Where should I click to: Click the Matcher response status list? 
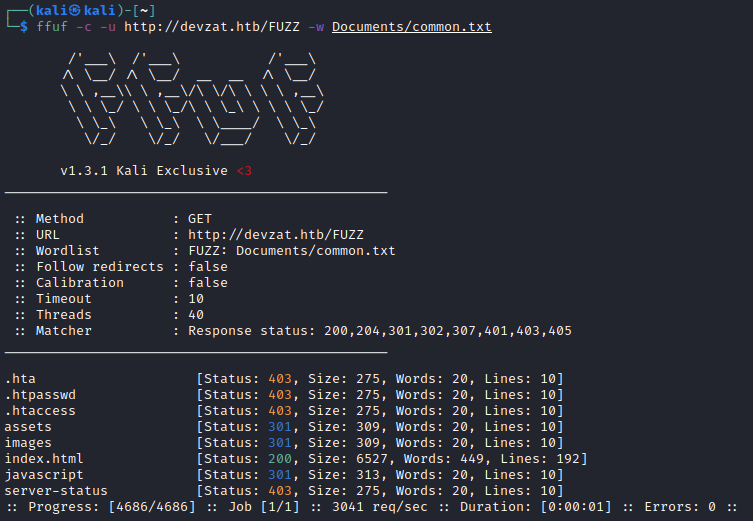(380, 331)
